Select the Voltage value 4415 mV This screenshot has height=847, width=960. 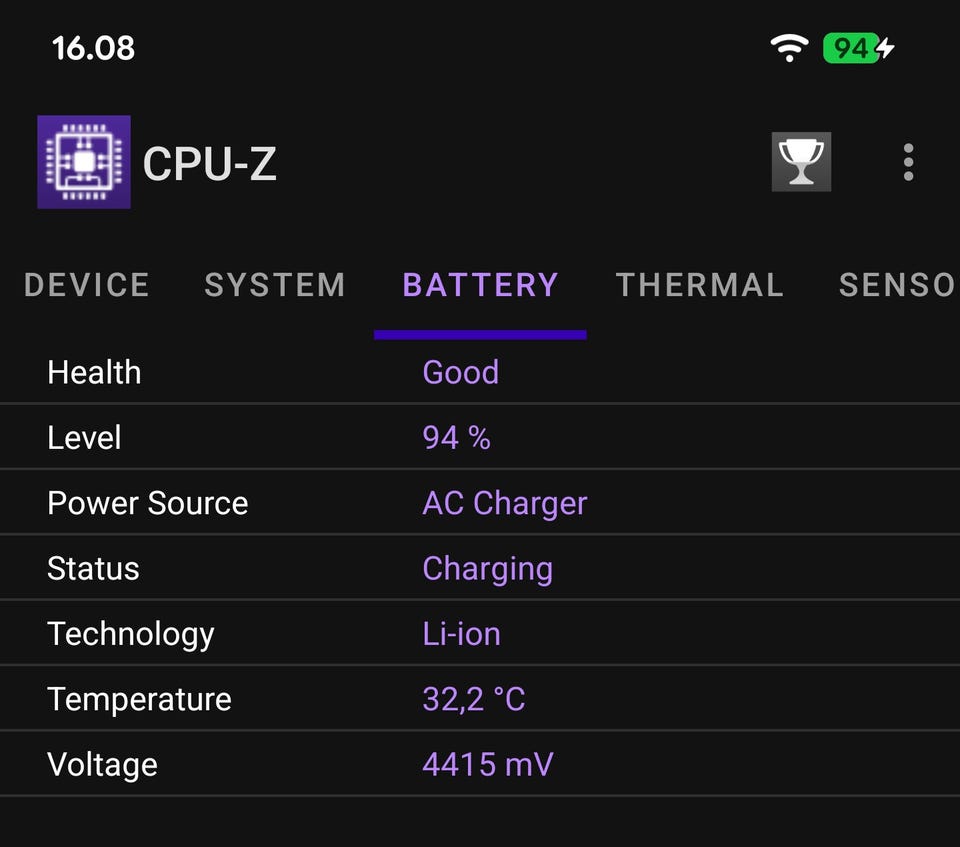[487, 765]
